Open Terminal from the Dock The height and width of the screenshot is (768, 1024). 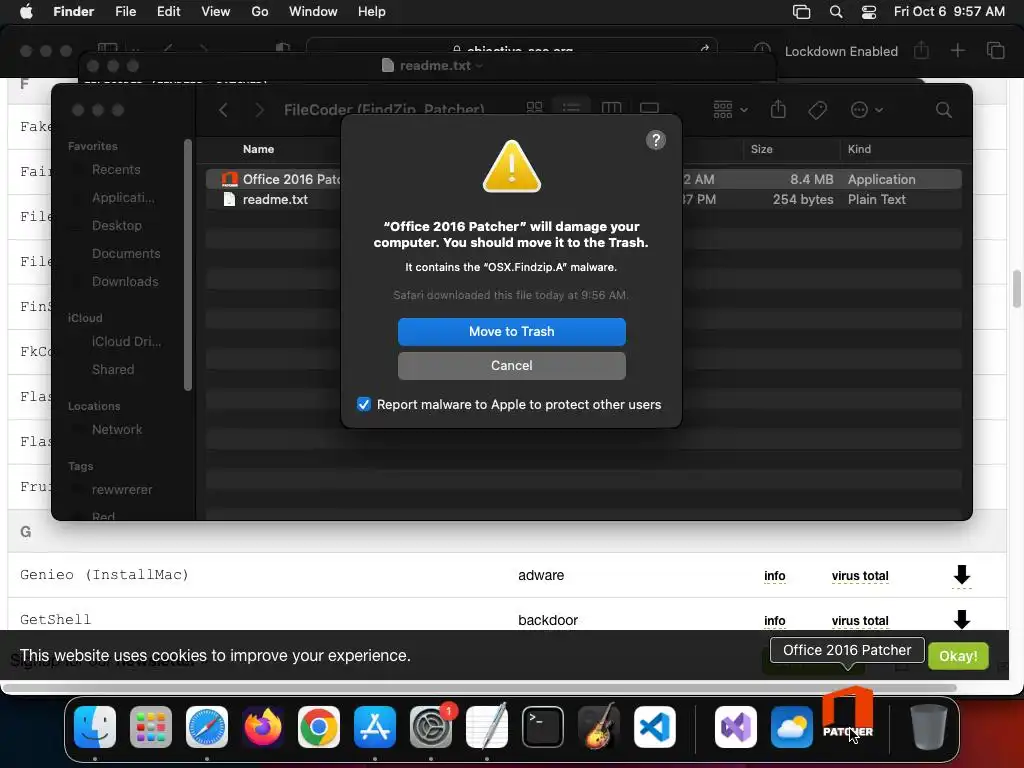(x=543, y=727)
